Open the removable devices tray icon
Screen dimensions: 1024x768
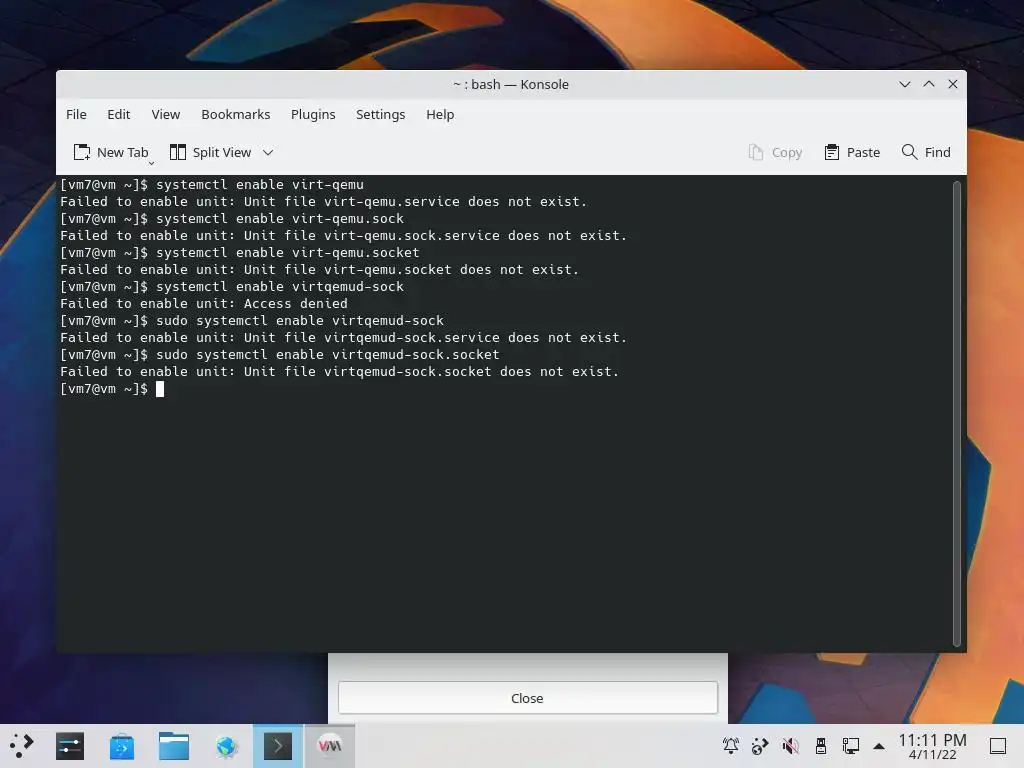pos(821,746)
